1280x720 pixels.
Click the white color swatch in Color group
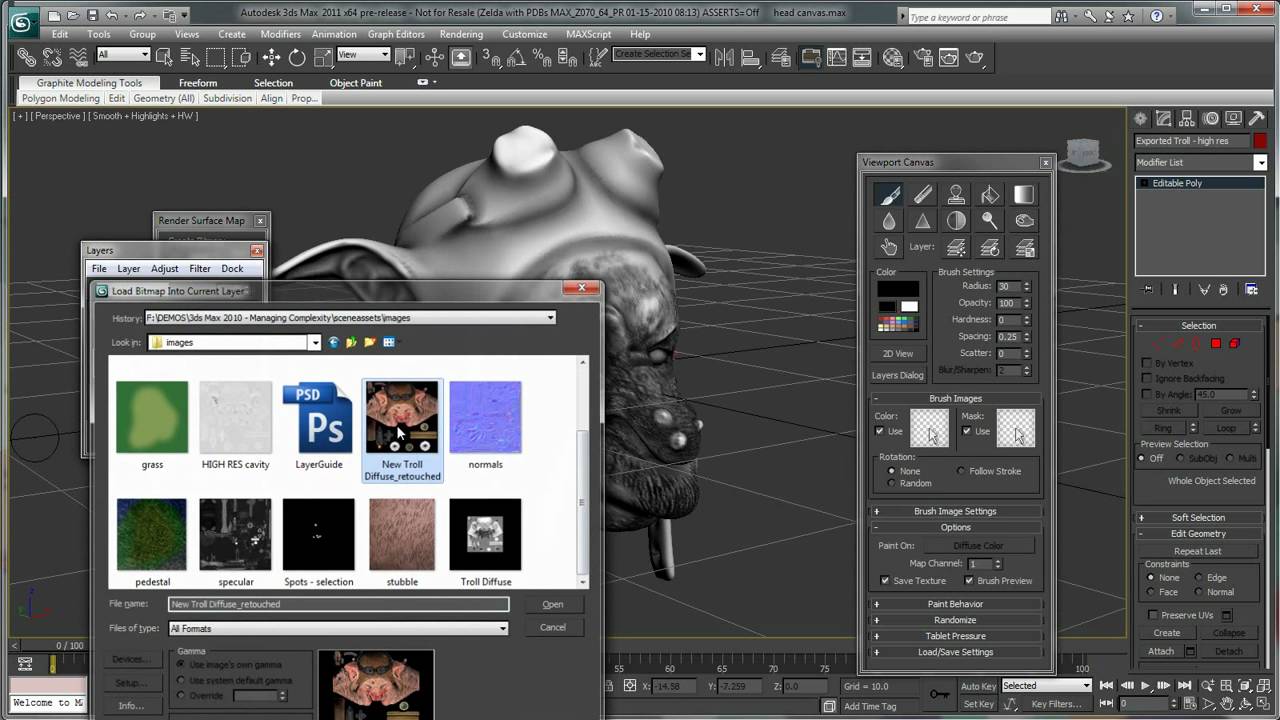909,307
